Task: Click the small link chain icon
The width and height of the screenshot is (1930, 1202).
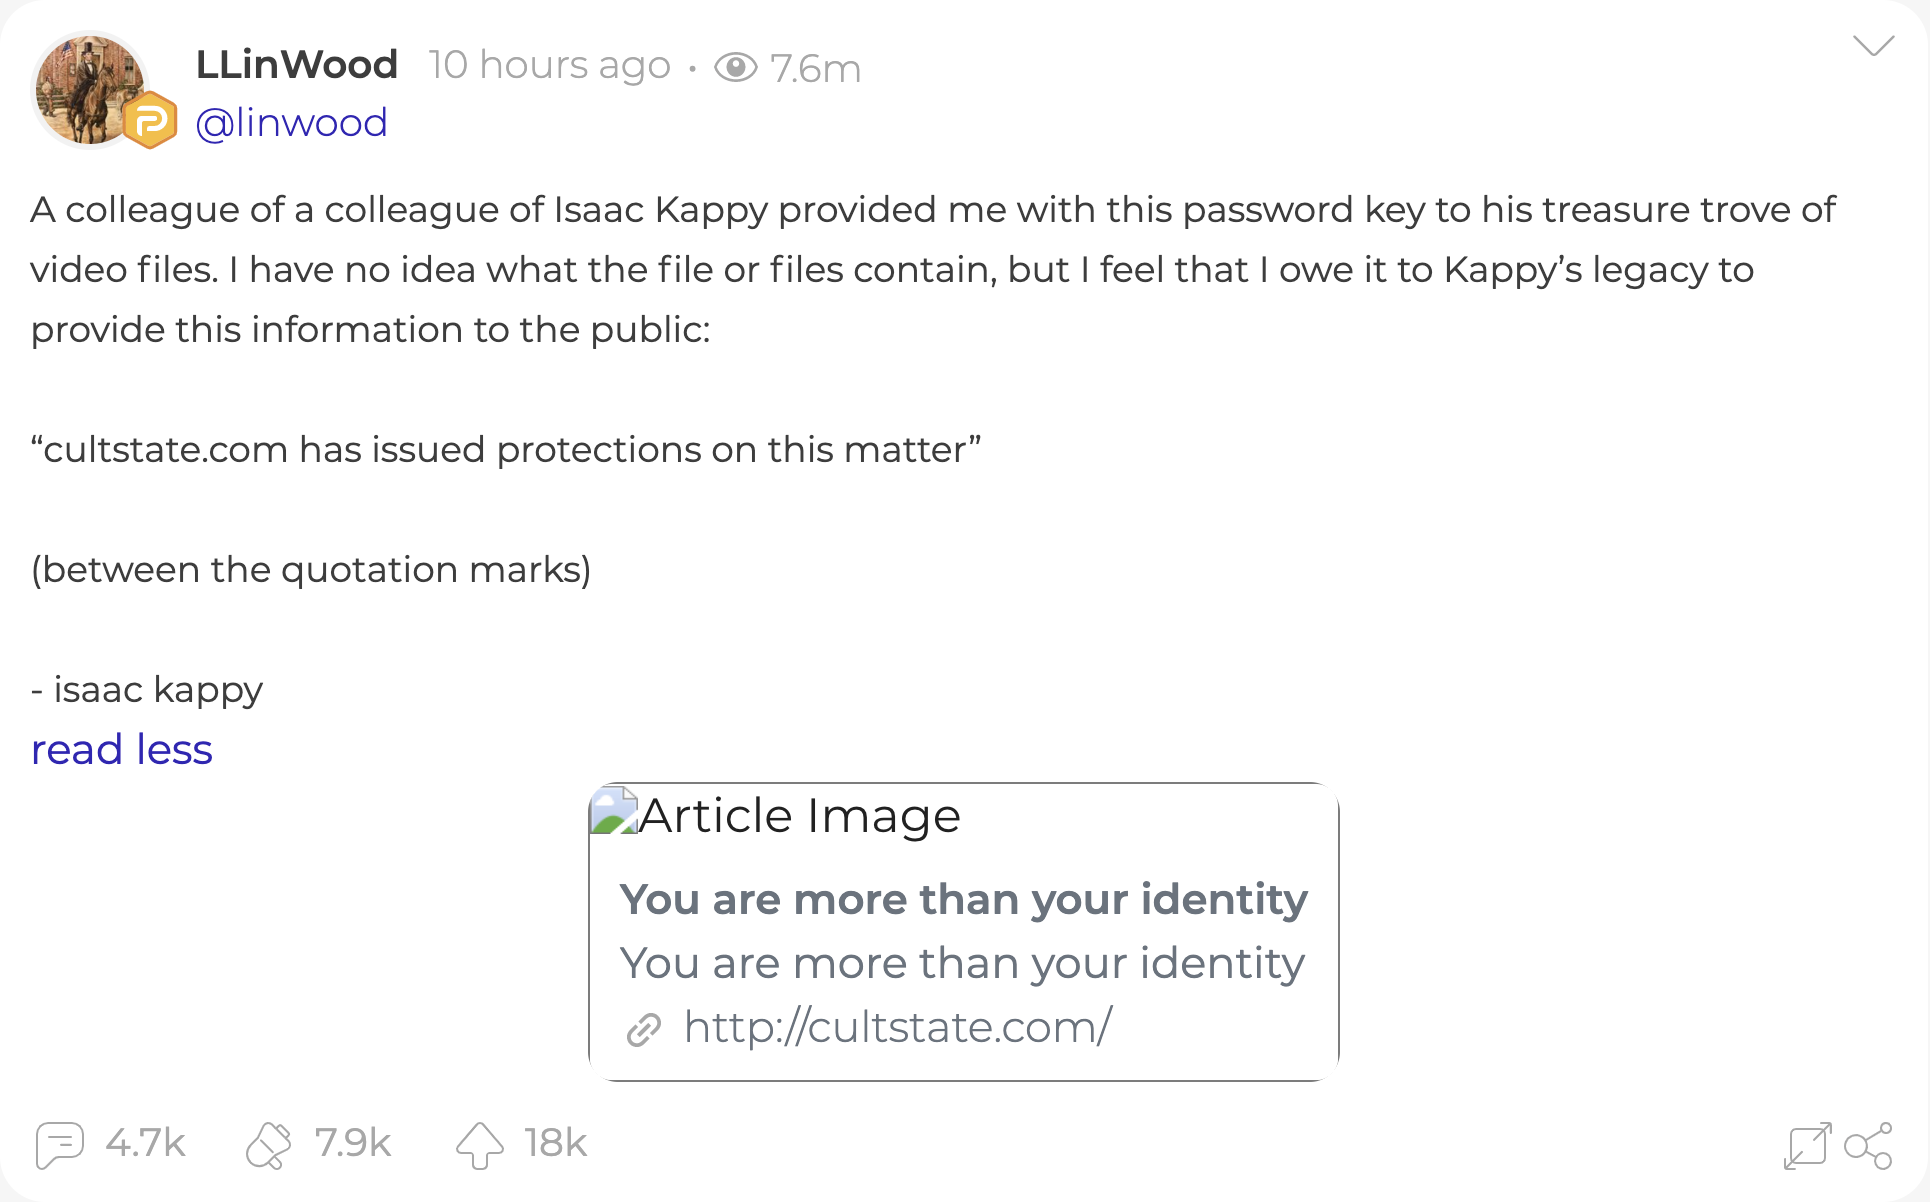Action: (x=644, y=1028)
